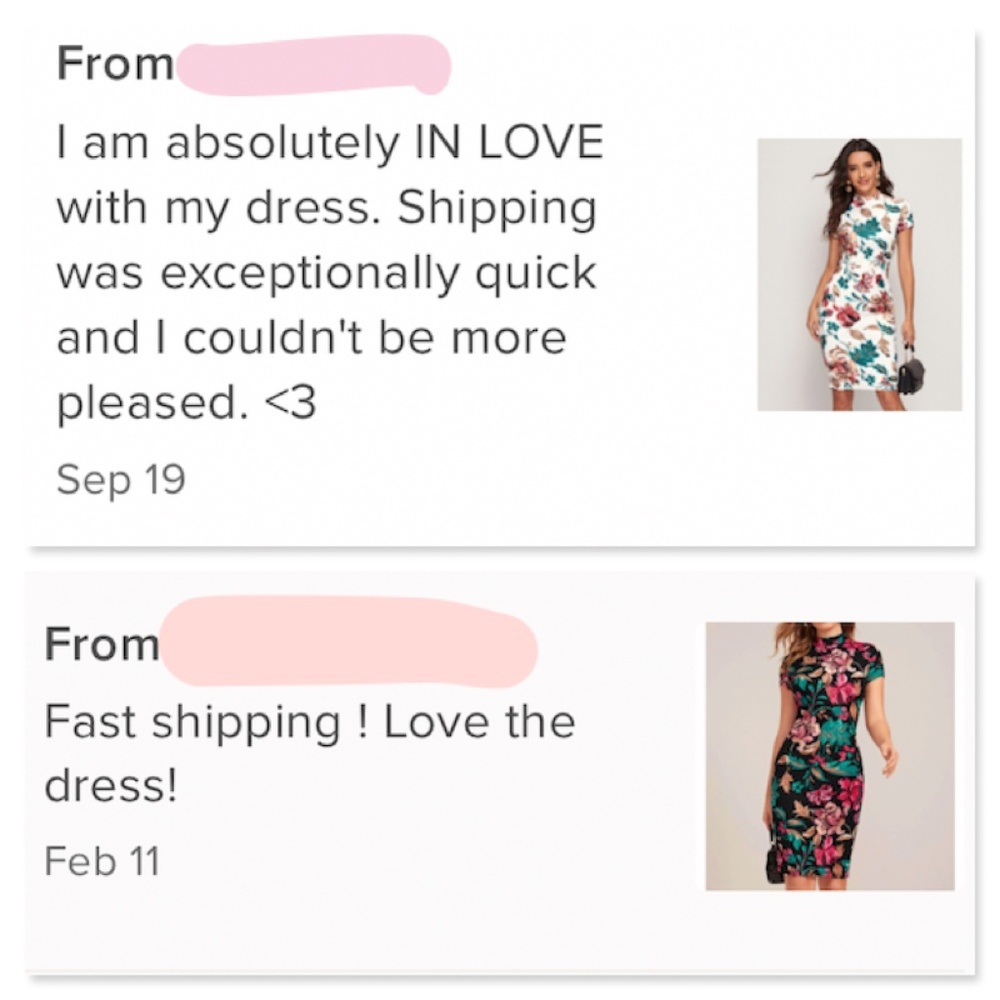This screenshot has width=1000, height=1000.
Task: Click the "dress!" word in bottom review
Action: pyautogui.click(x=111, y=787)
